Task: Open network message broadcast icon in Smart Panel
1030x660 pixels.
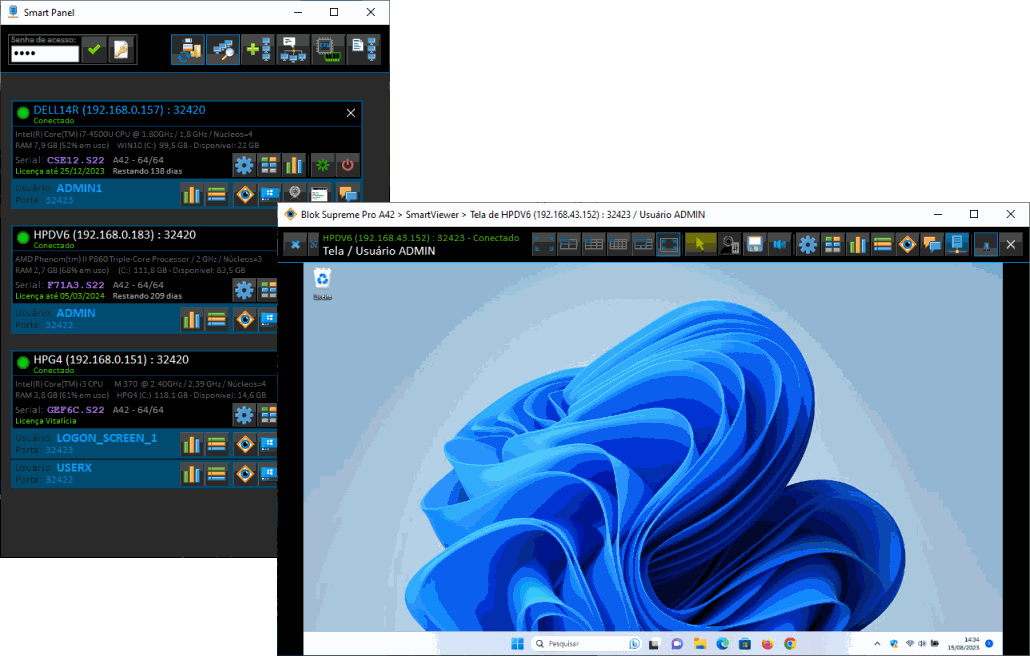Action: pyautogui.click(x=293, y=50)
